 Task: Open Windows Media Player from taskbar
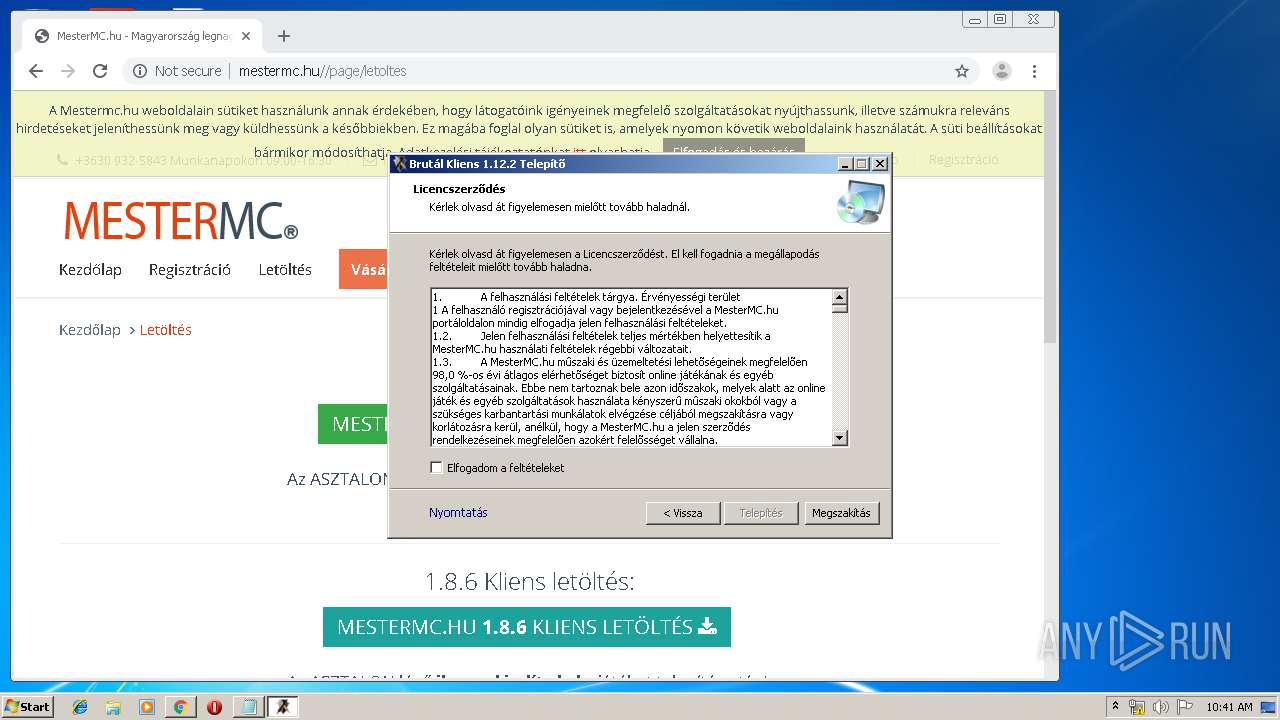pos(147,707)
